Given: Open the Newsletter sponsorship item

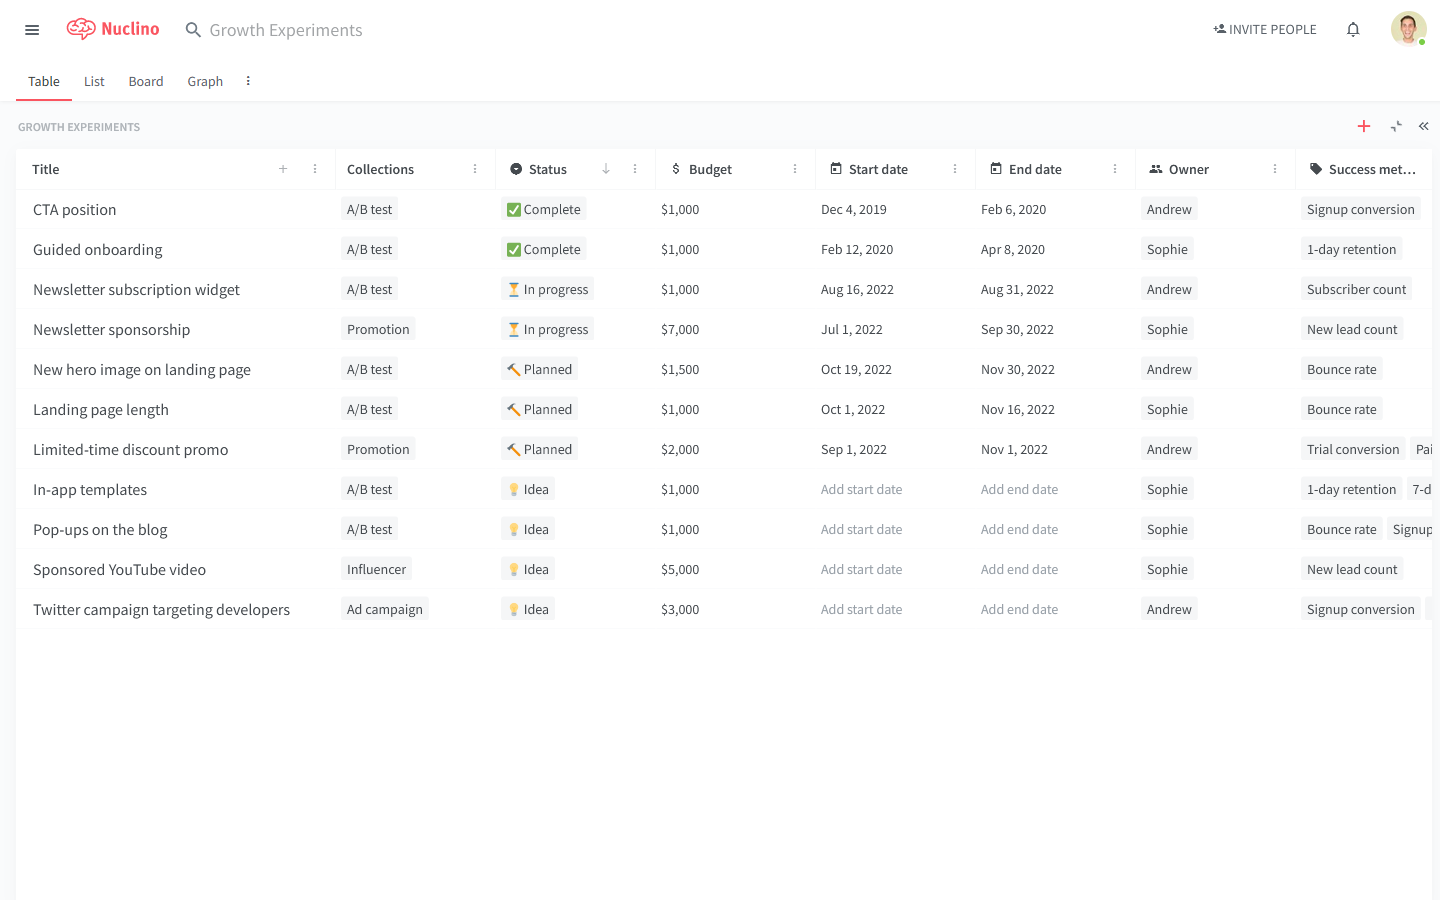Looking at the screenshot, I should coord(112,329).
